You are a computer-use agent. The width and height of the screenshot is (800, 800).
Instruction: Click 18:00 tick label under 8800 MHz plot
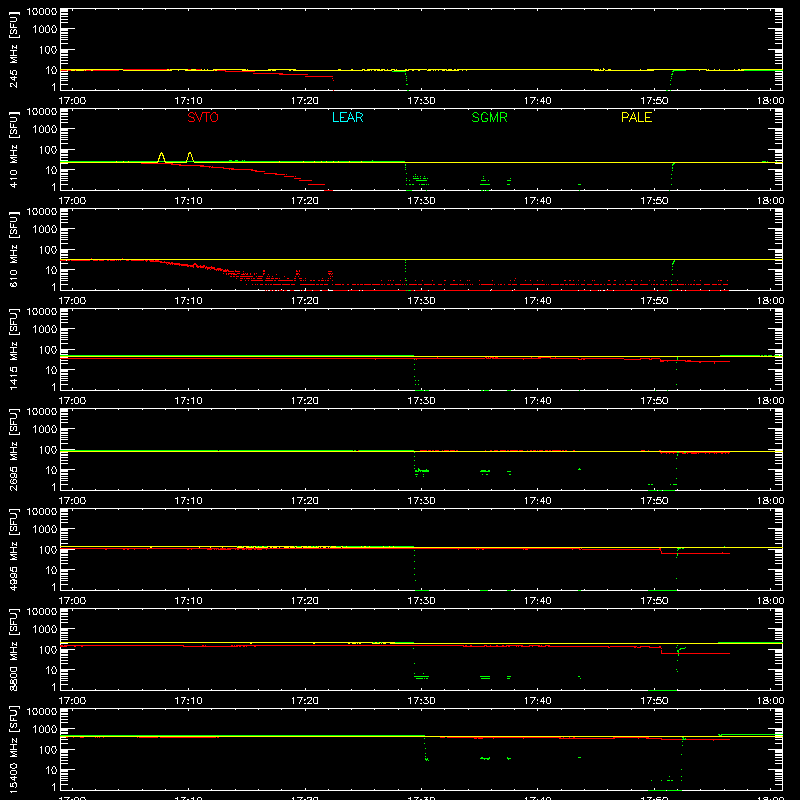[770, 701]
